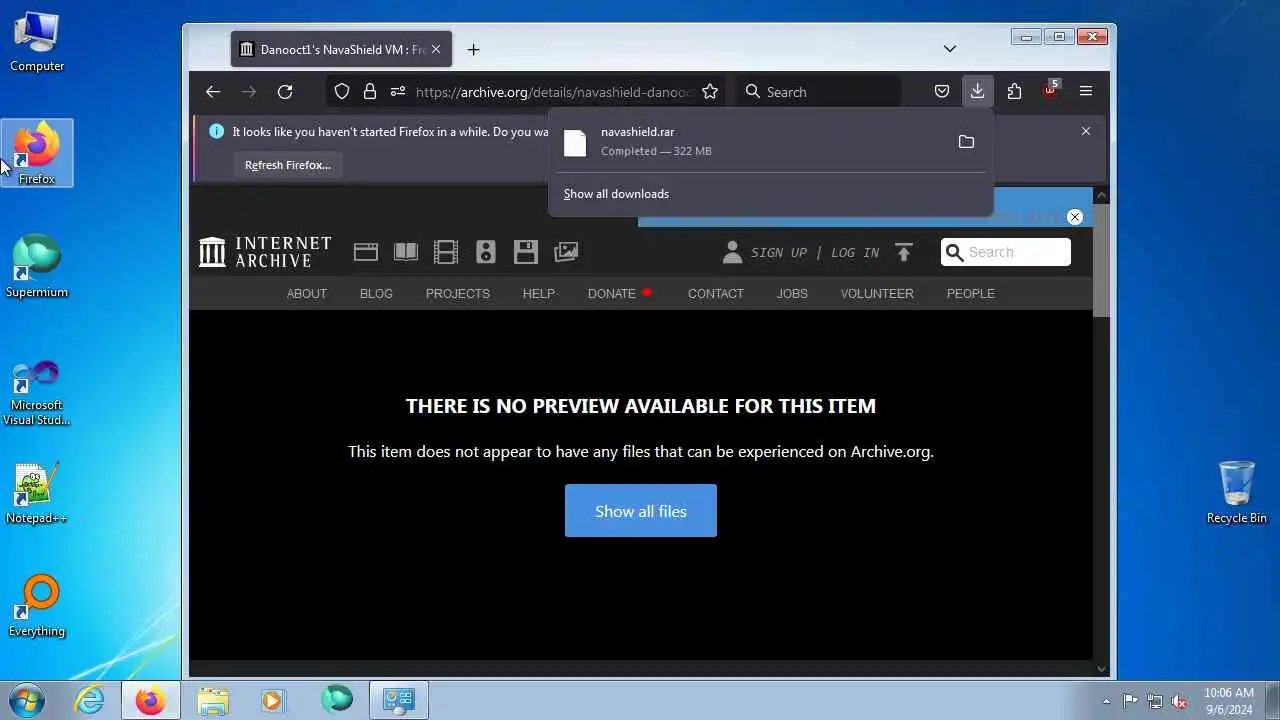Viewport: 1280px width, 720px height.
Task: Open the ABOUT menu item
Action: tap(307, 293)
